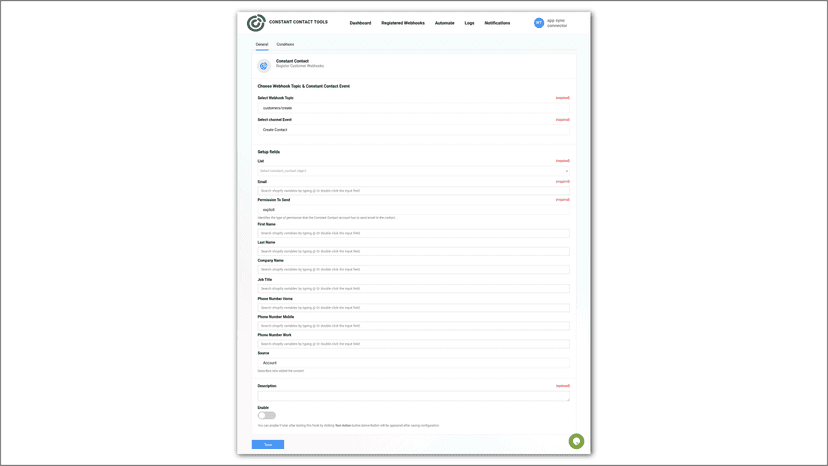
Task: Click the 'Setup fields' section heading
Action: 269,152
